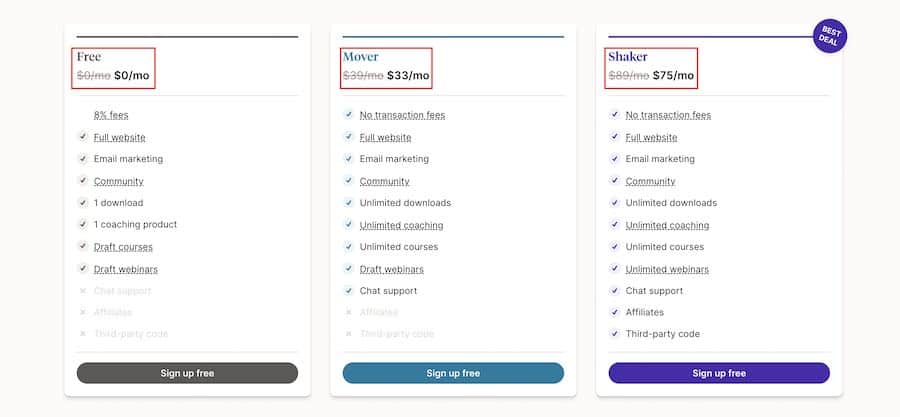Click the checkmark icon next to Mover "Chat support"

point(349,291)
